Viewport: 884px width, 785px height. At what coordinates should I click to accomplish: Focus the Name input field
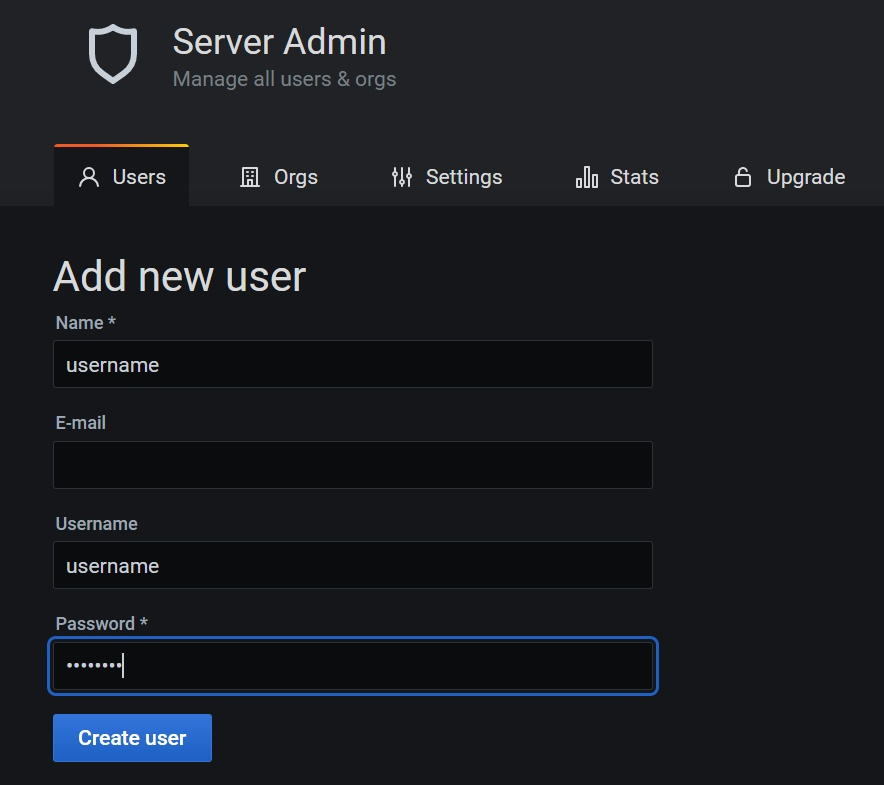[x=353, y=364]
